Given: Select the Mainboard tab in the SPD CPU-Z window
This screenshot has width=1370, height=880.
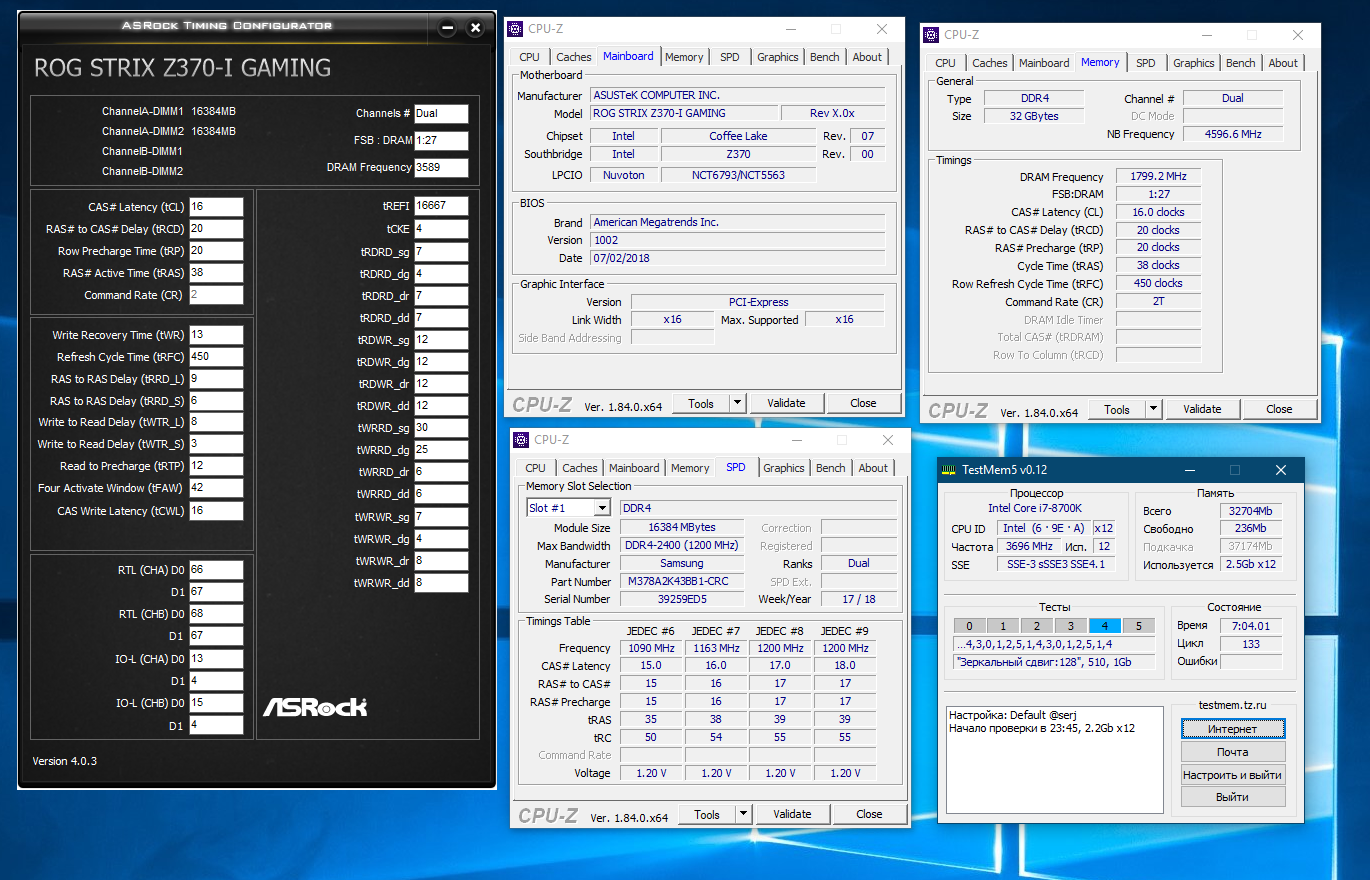Looking at the screenshot, I should tap(634, 468).
